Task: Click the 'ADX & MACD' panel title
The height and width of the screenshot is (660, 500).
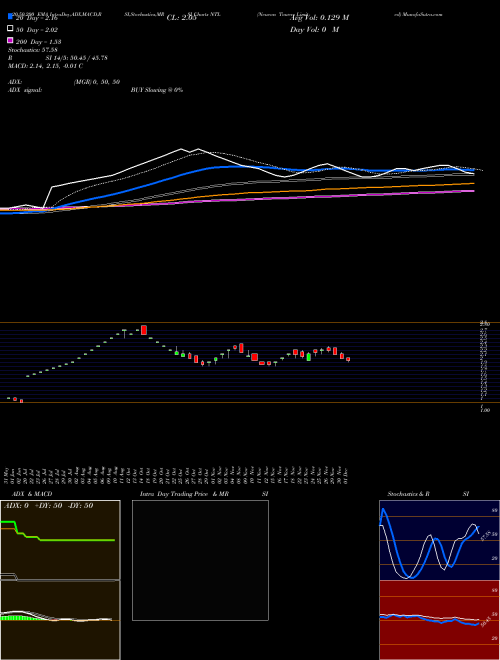Action: tap(32, 494)
